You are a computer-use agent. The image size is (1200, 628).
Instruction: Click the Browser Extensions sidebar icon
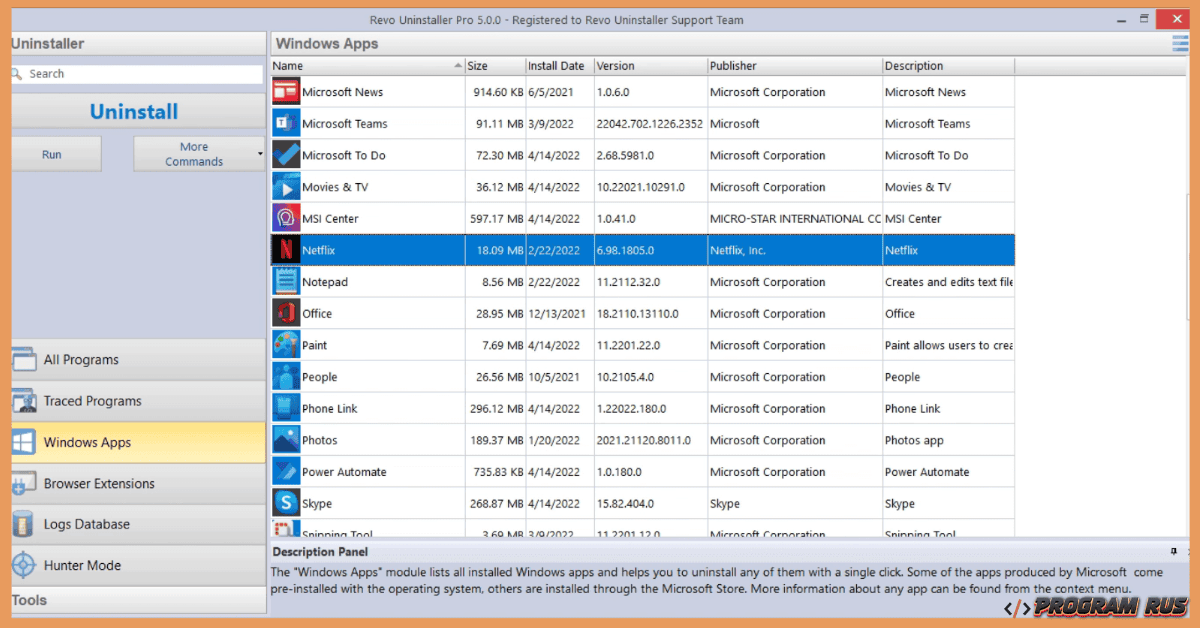click(23, 482)
